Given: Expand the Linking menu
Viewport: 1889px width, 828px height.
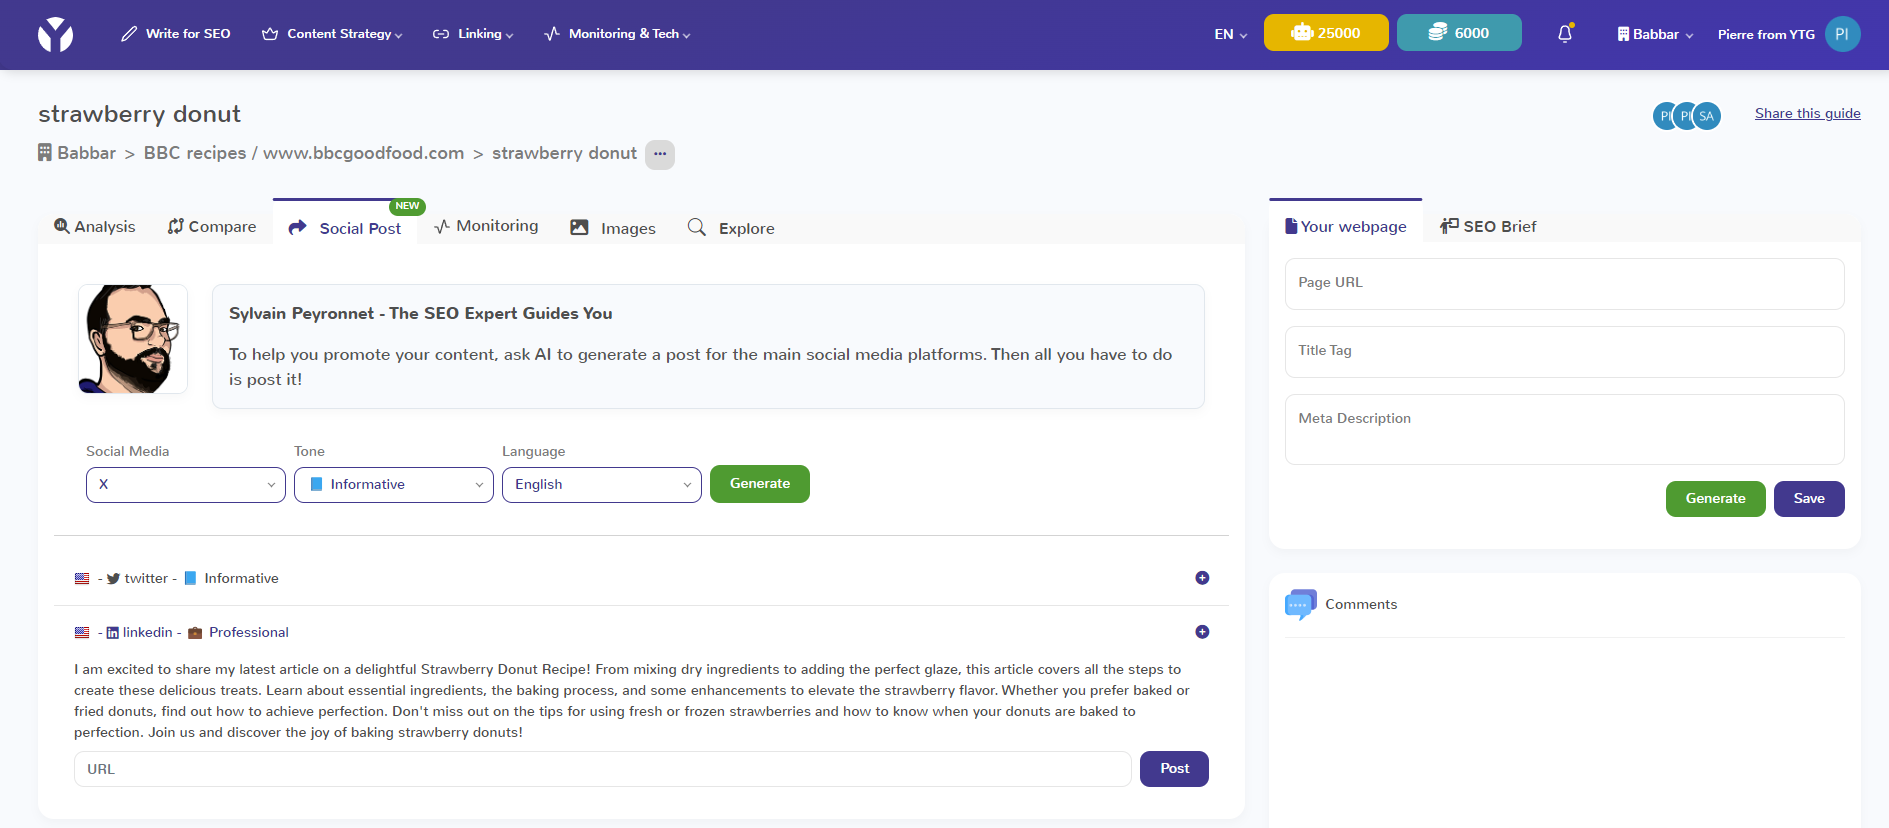Looking at the screenshot, I should [x=473, y=34].
